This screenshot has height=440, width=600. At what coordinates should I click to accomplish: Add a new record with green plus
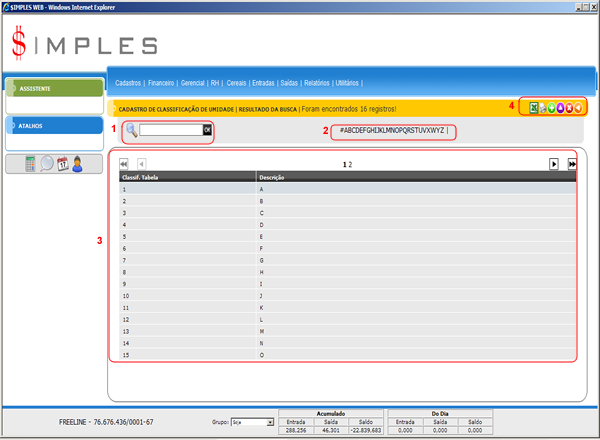click(553, 108)
